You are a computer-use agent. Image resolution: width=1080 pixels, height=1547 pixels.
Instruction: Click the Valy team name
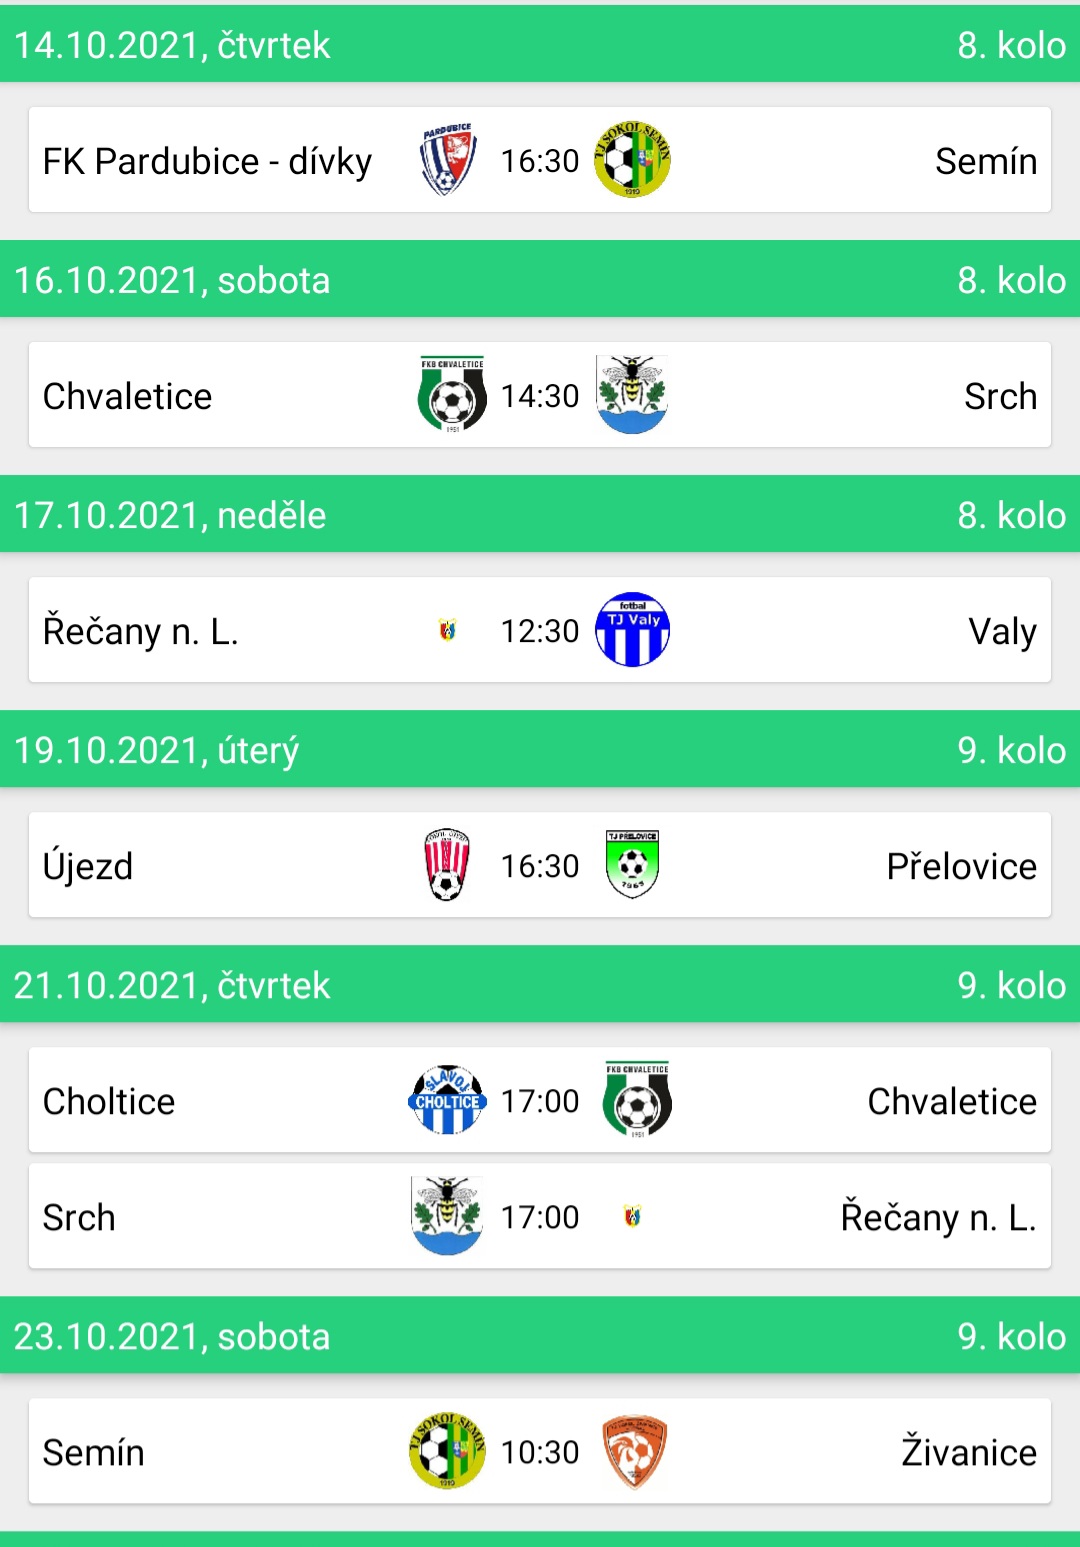pos(1002,632)
